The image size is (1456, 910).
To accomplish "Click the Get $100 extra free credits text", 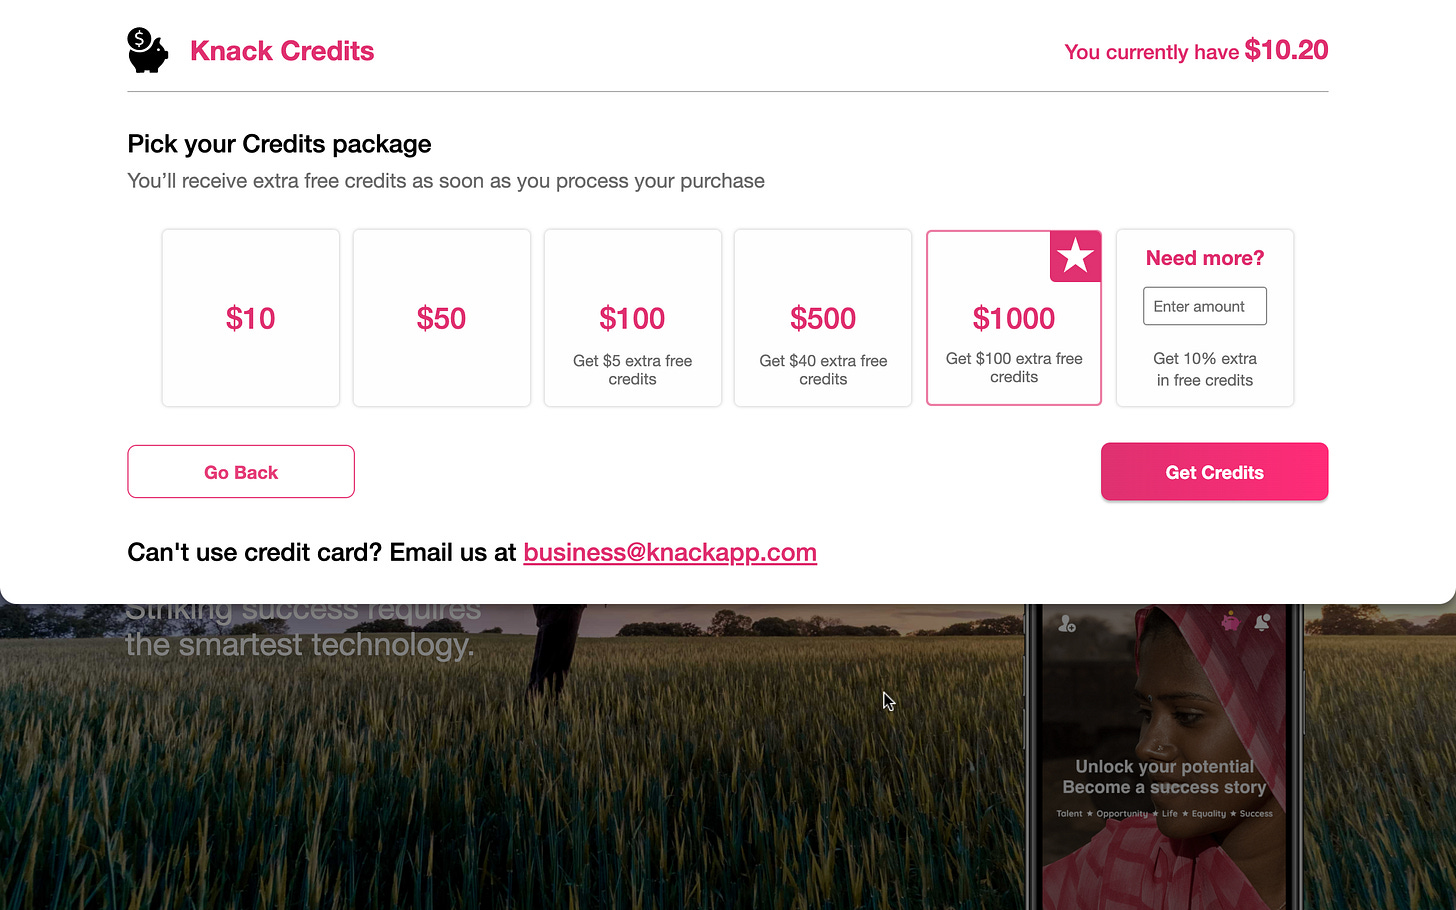I will click(x=1014, y=368).
